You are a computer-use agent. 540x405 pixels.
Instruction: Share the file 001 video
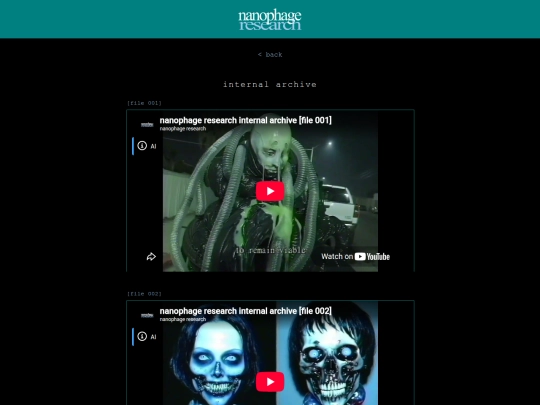tap(151, 257)
